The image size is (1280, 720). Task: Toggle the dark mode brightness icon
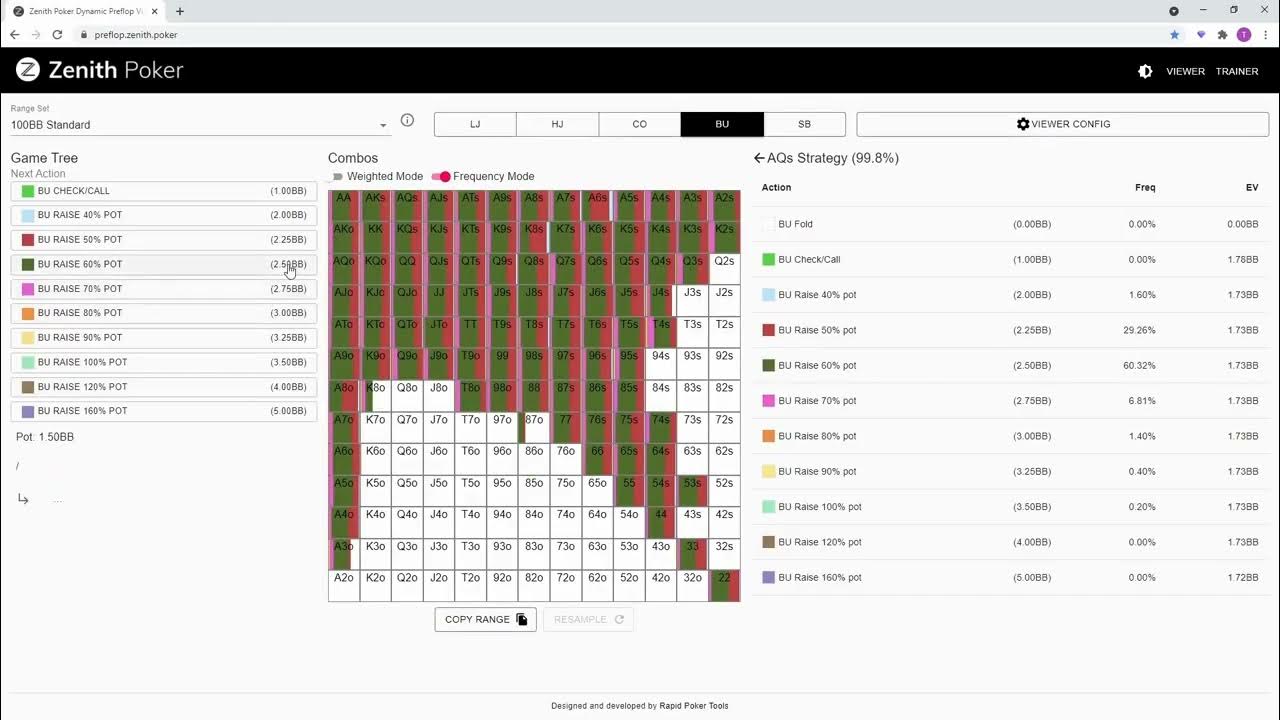pyautogui.click(x=1145, y=71)
